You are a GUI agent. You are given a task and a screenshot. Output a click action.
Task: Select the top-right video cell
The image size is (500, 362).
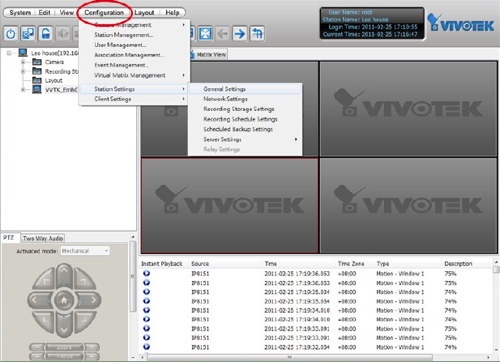(x=409, y=109)
